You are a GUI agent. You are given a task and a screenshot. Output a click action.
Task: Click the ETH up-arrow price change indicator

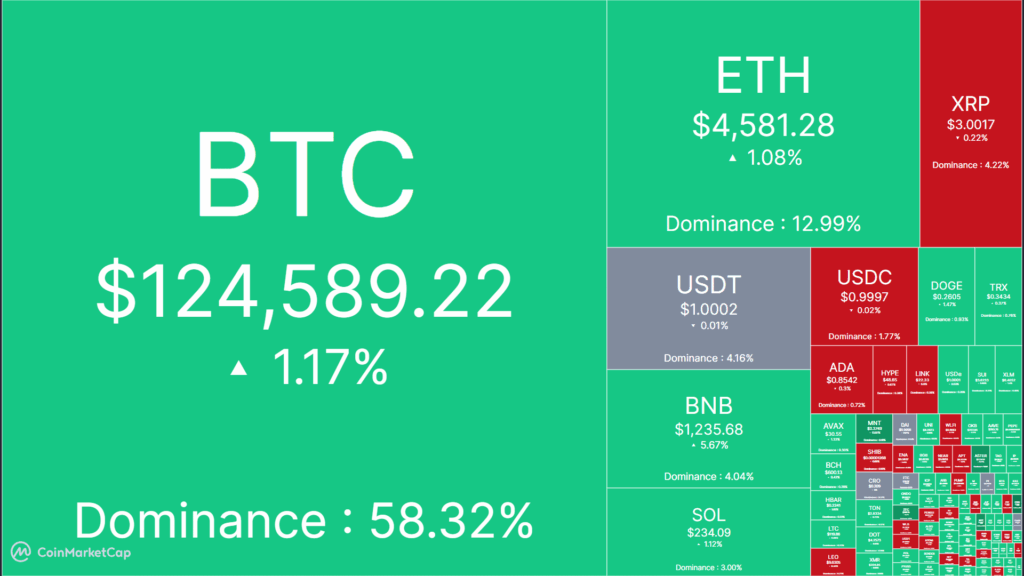coord(734,158)
